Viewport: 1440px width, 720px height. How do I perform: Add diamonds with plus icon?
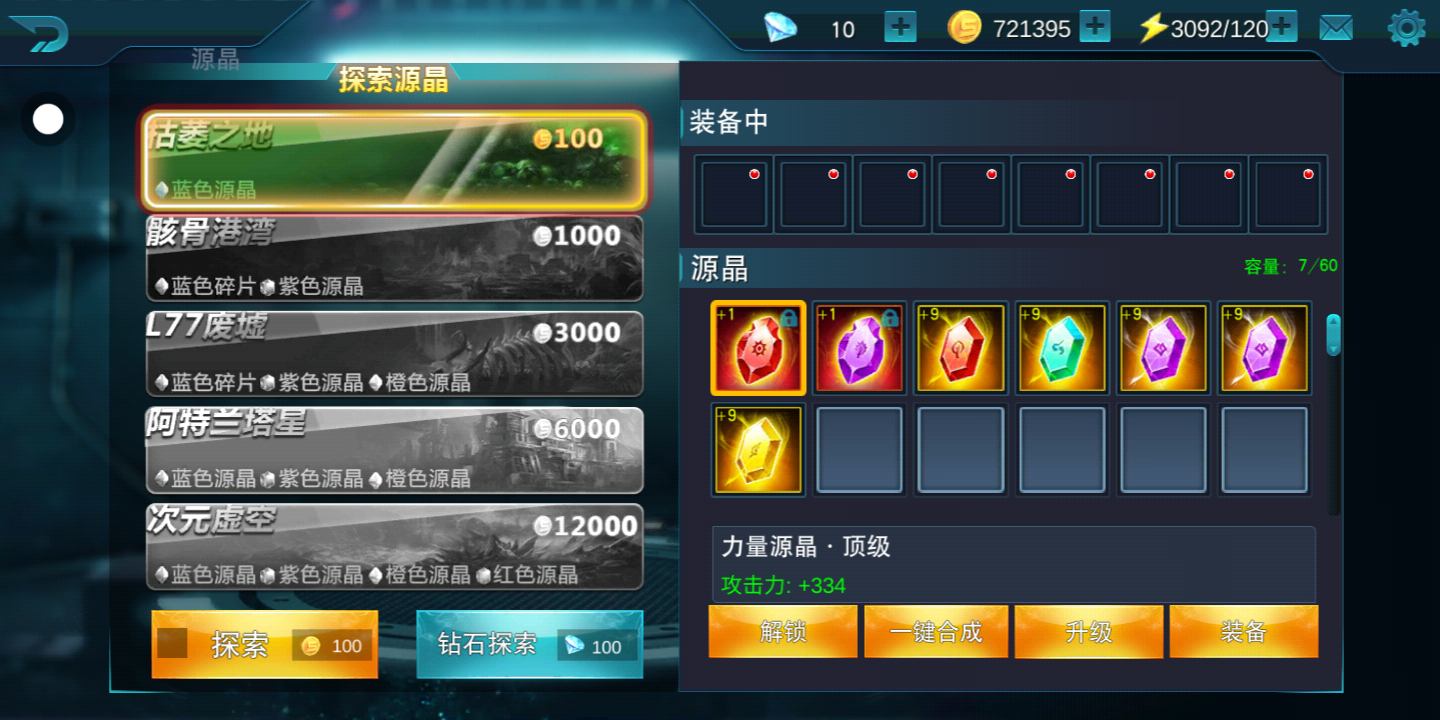tap(900, 27)
